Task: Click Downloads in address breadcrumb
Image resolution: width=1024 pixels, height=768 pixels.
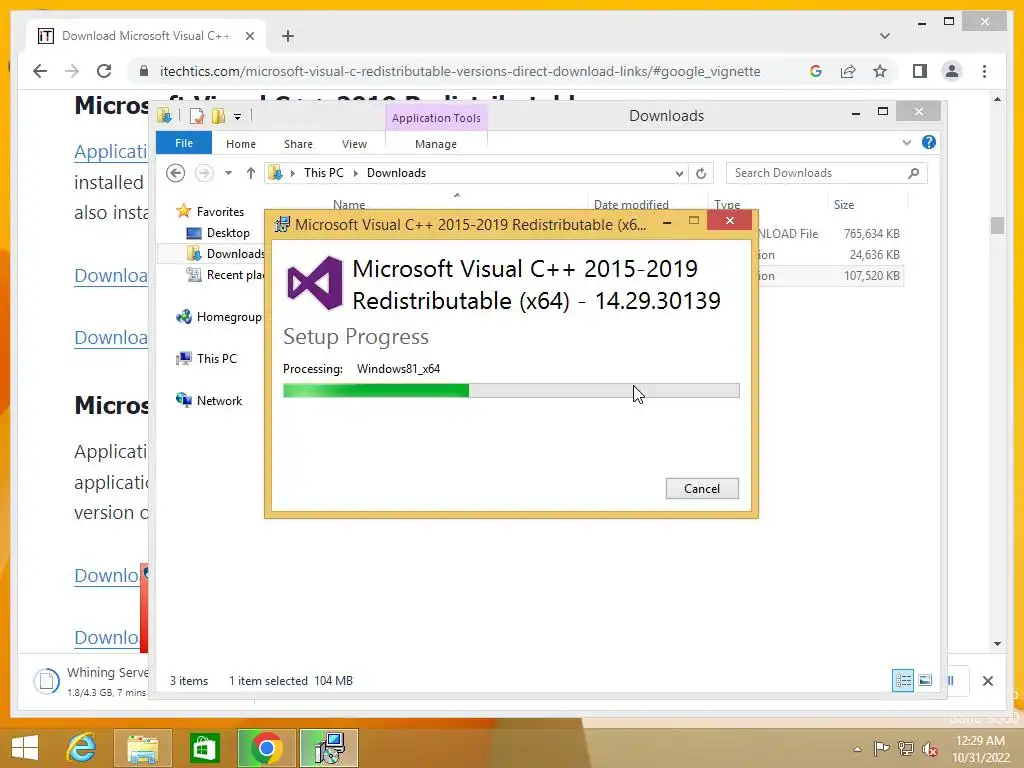Action: click(x=396, y=173)
